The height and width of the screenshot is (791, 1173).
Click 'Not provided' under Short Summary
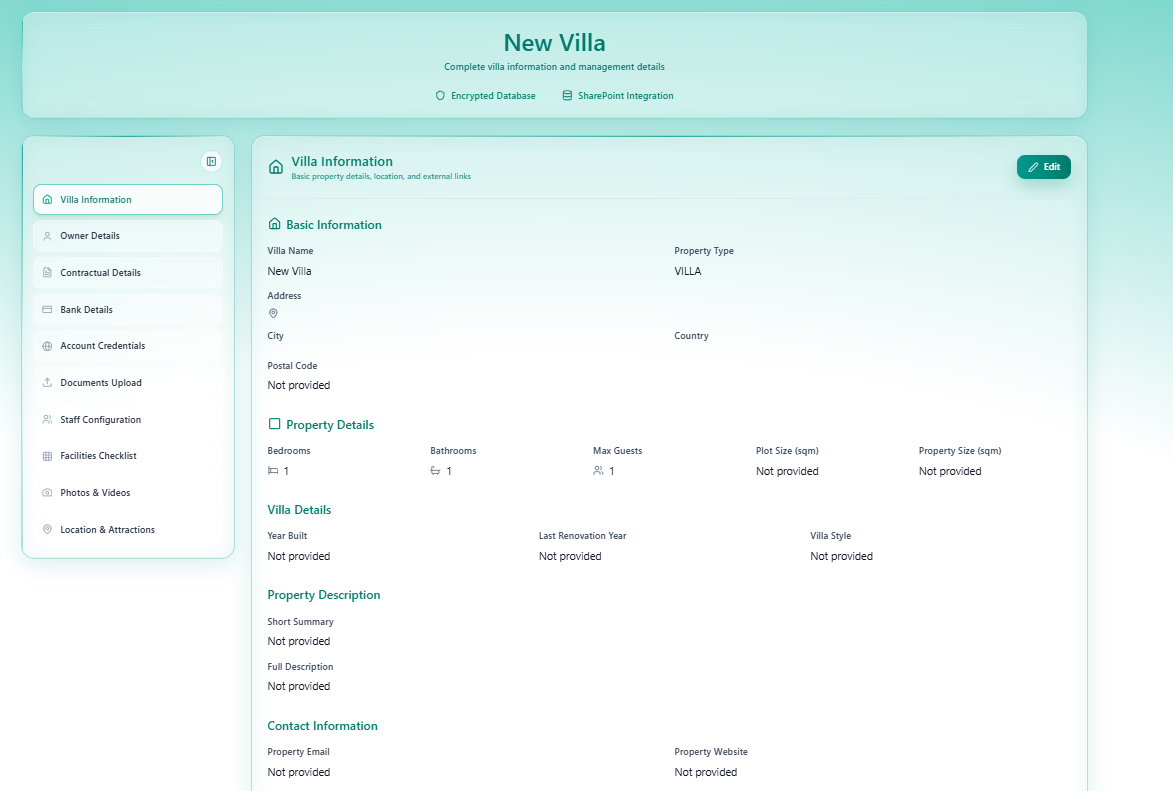[x=298, y=641]
